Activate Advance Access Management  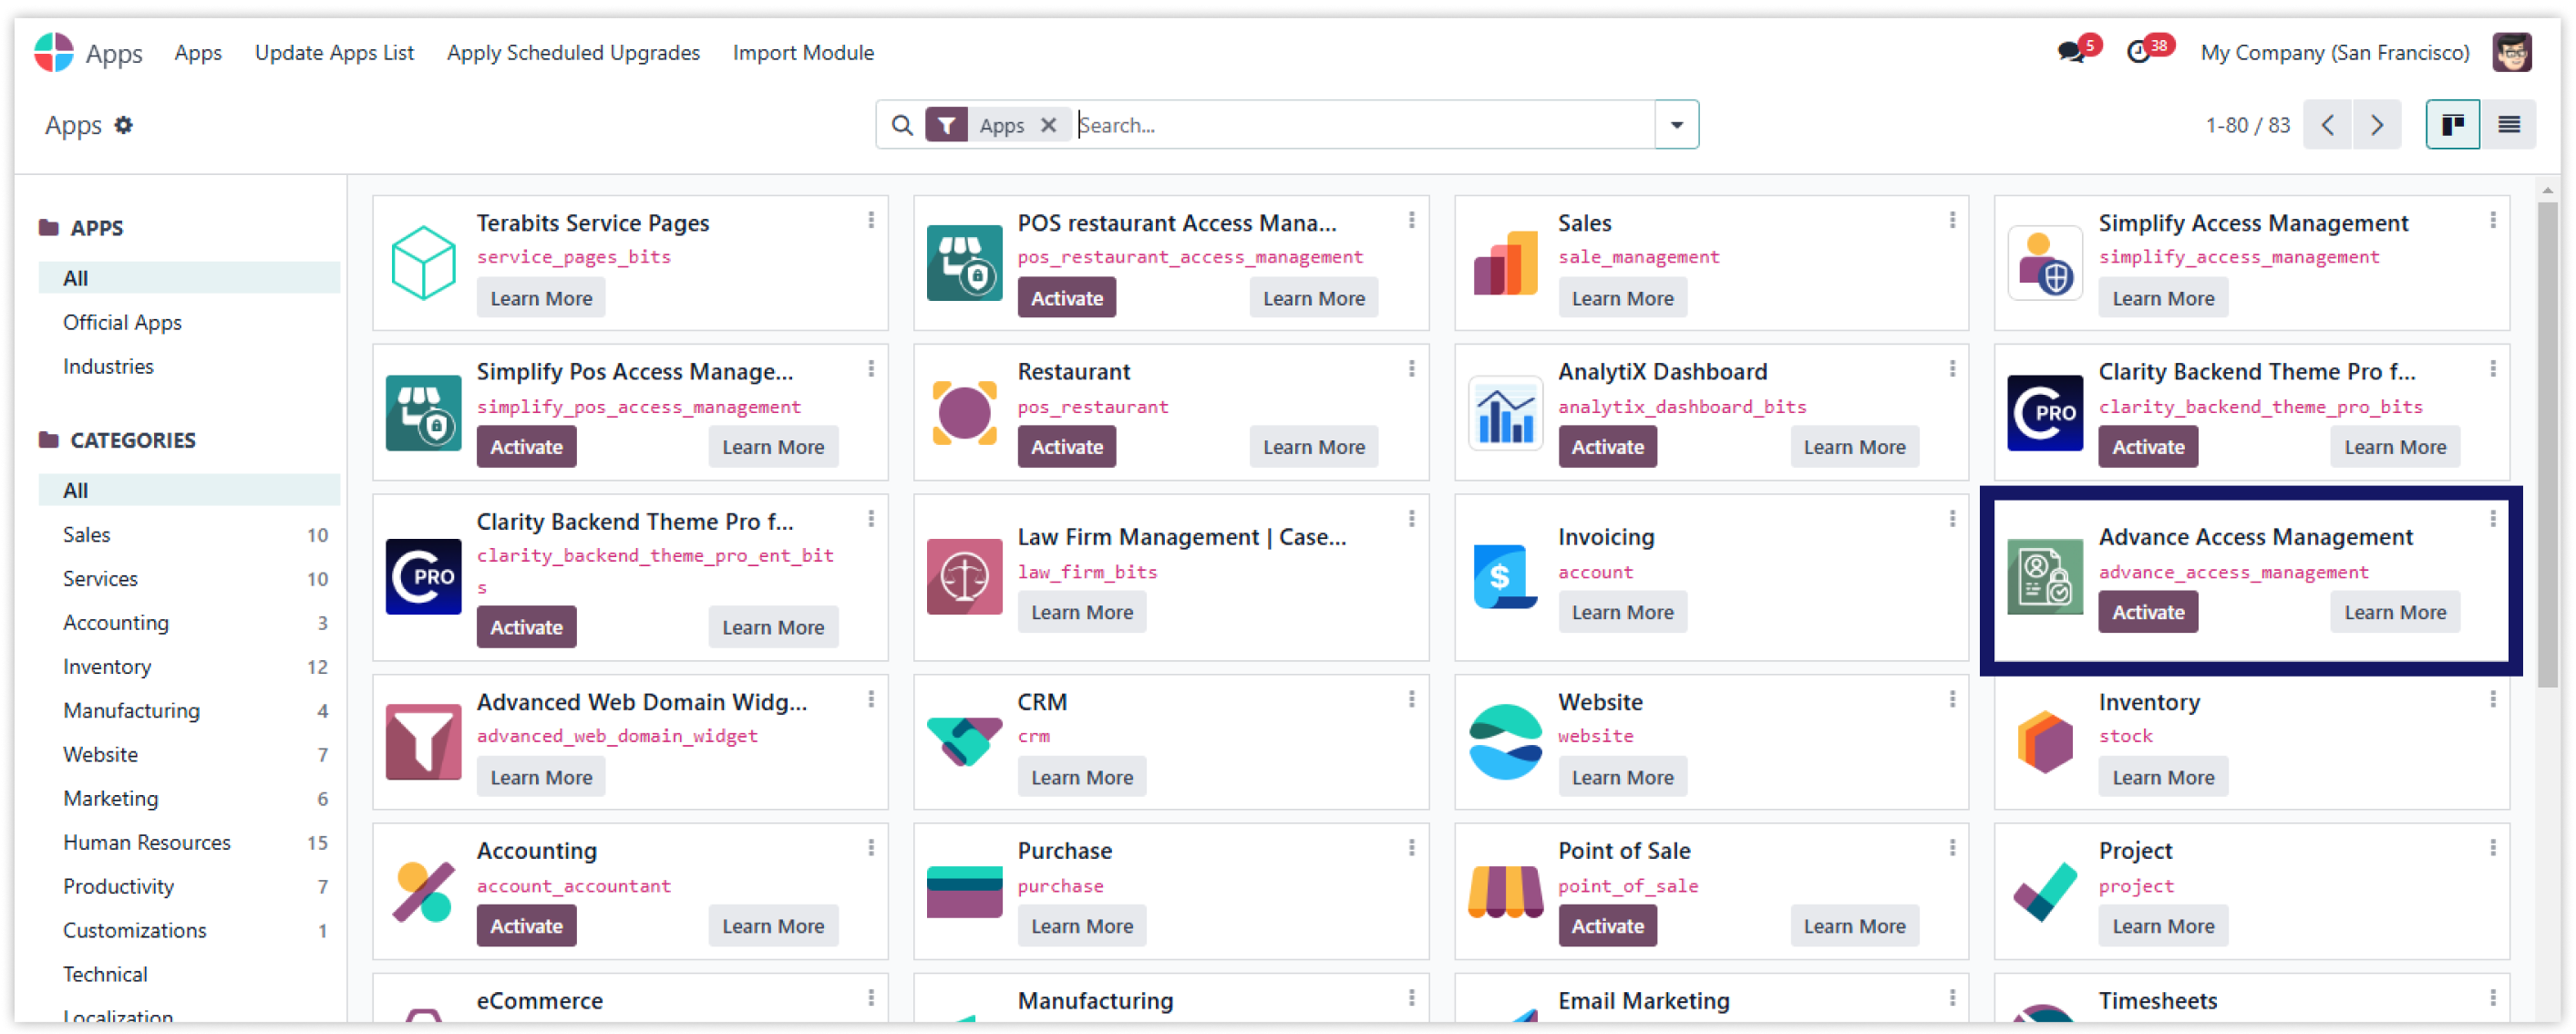tap(2147, 612)
